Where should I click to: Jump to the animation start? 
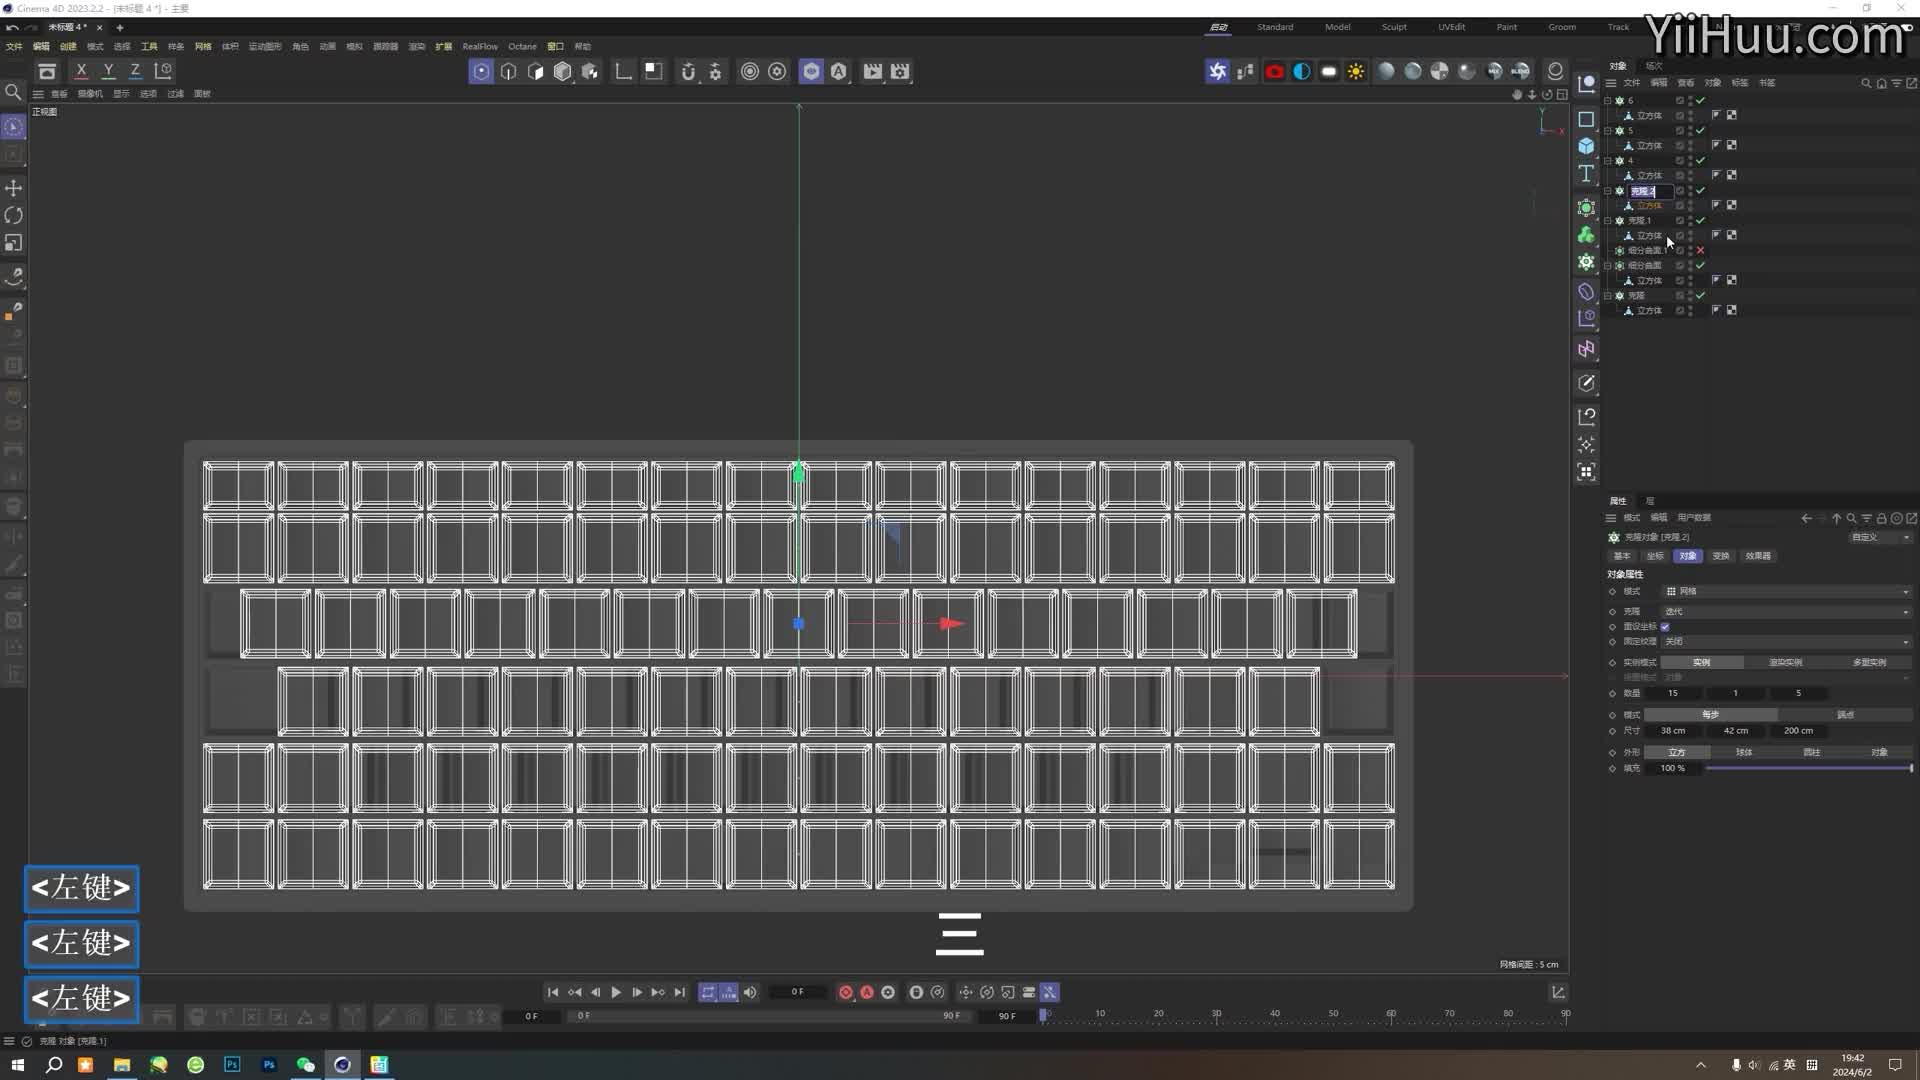coord(553,993)
